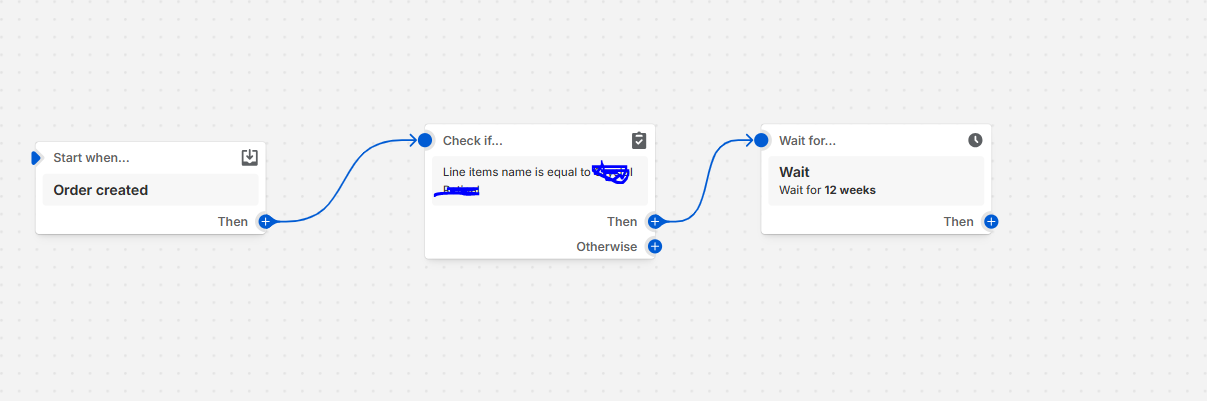The image size is (1207, 401).
Task: Click Then label on Start when step
Action: (x=233, y=221)
